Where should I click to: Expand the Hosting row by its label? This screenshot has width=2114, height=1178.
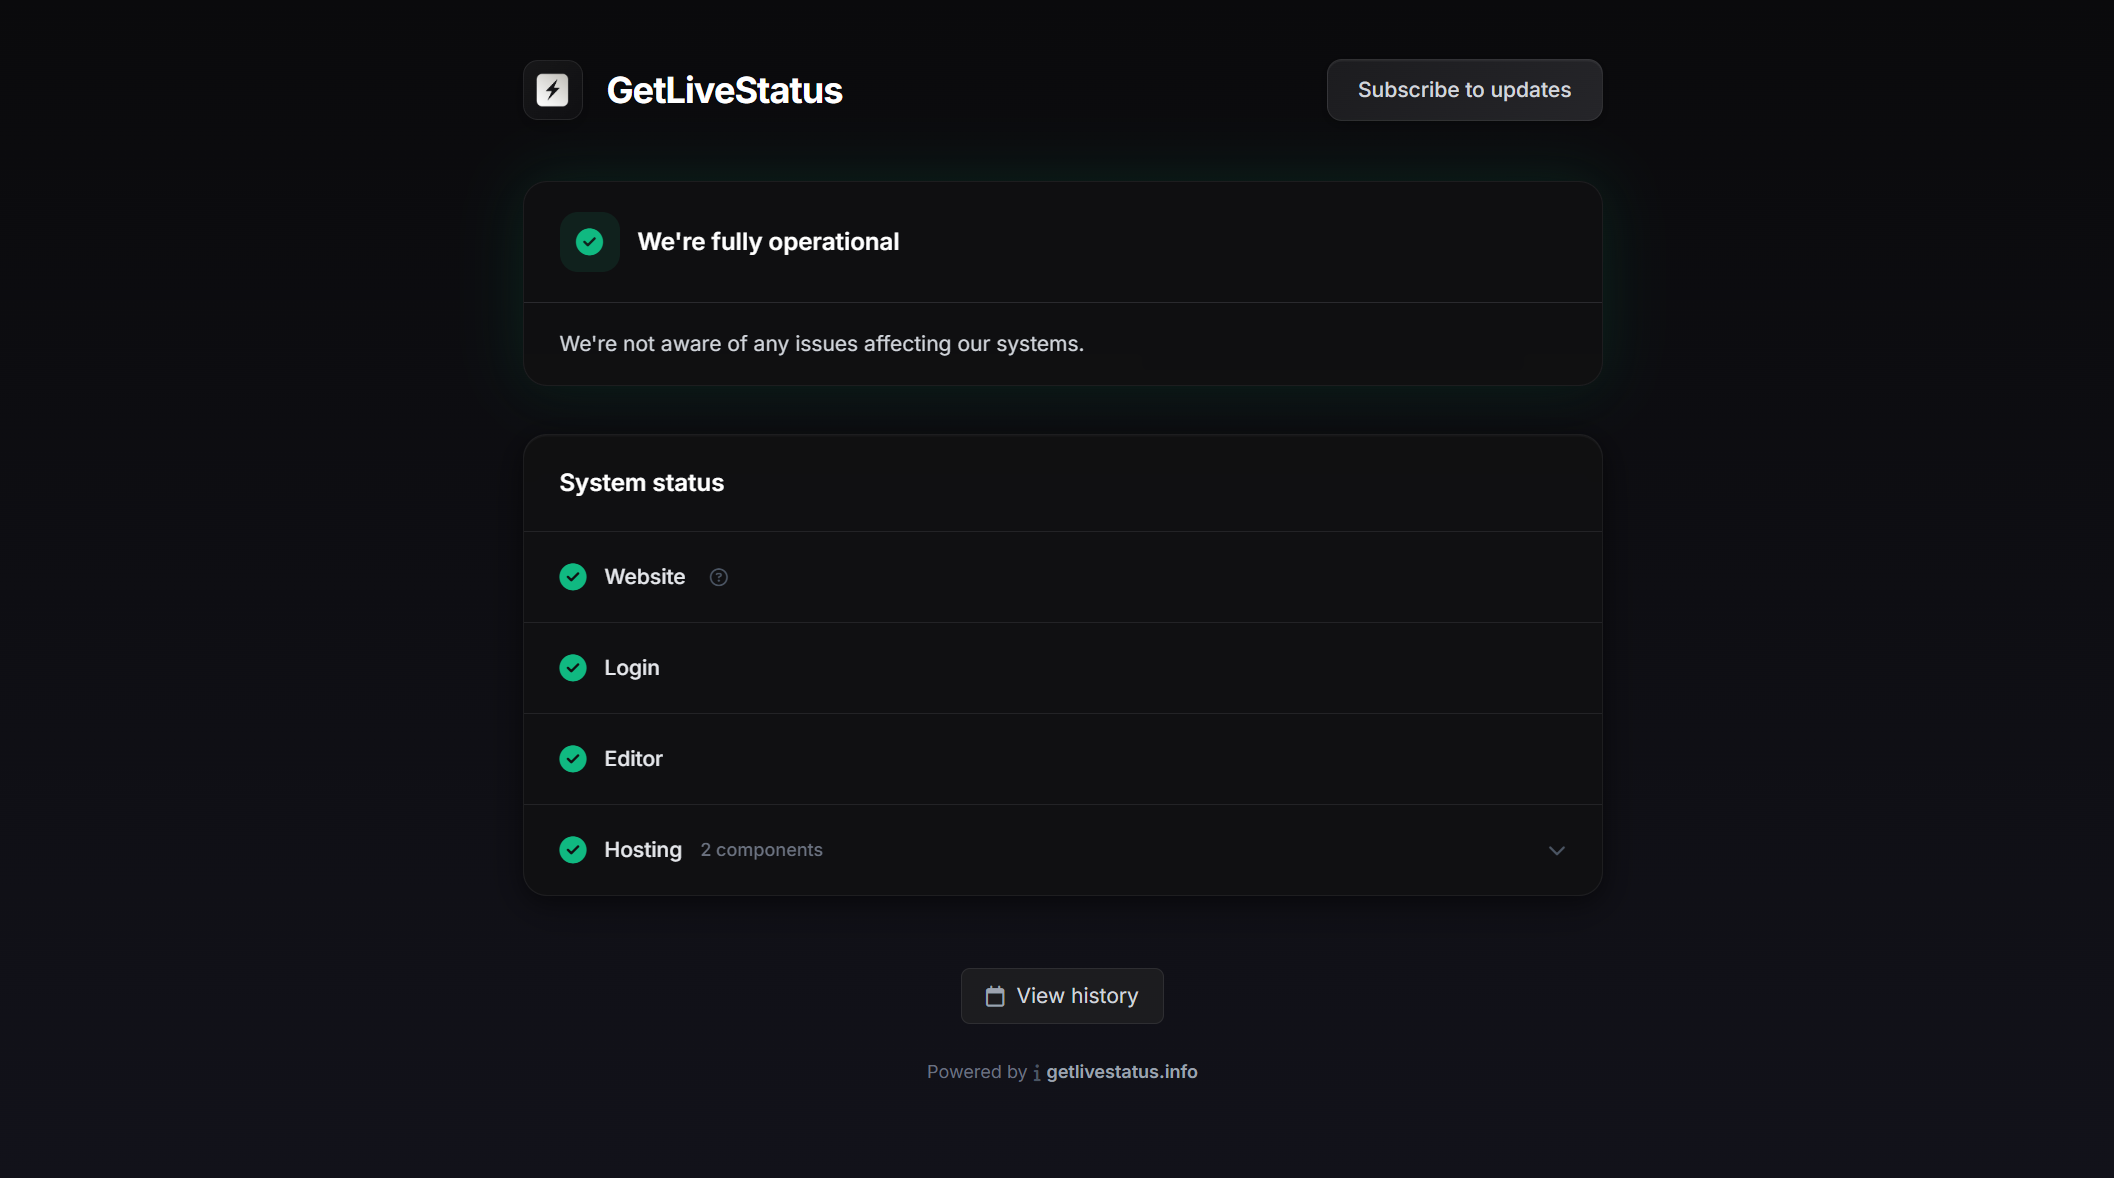643,850
